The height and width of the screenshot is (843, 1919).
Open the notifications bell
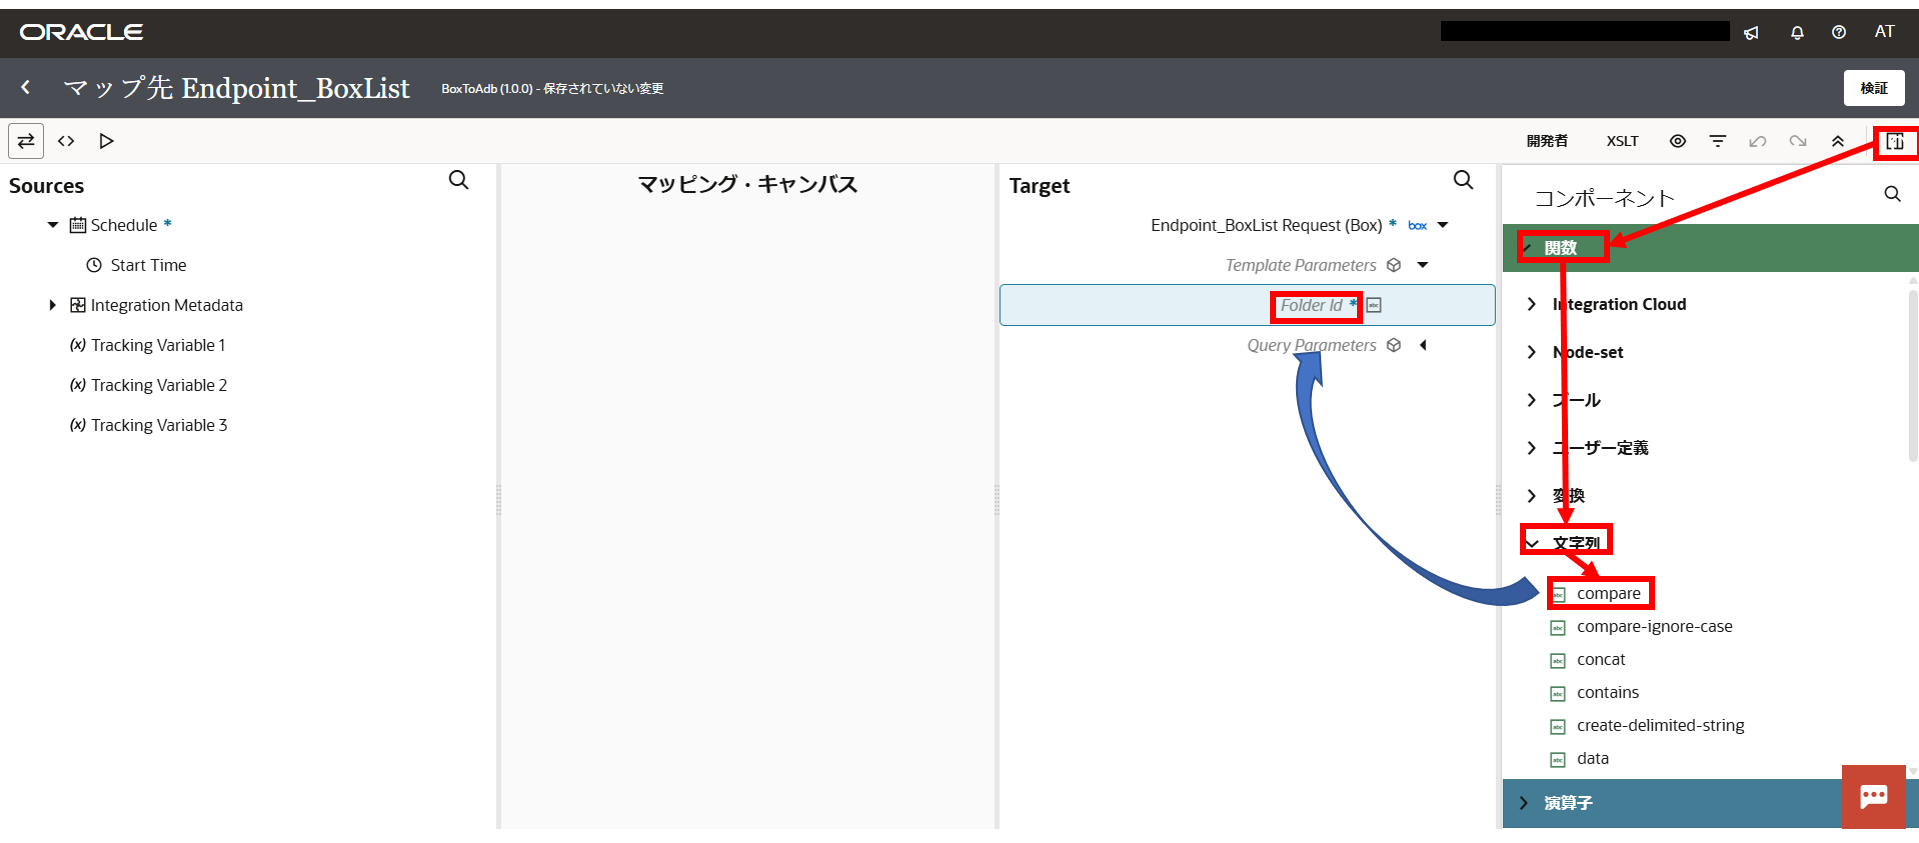coord(1797,32)
